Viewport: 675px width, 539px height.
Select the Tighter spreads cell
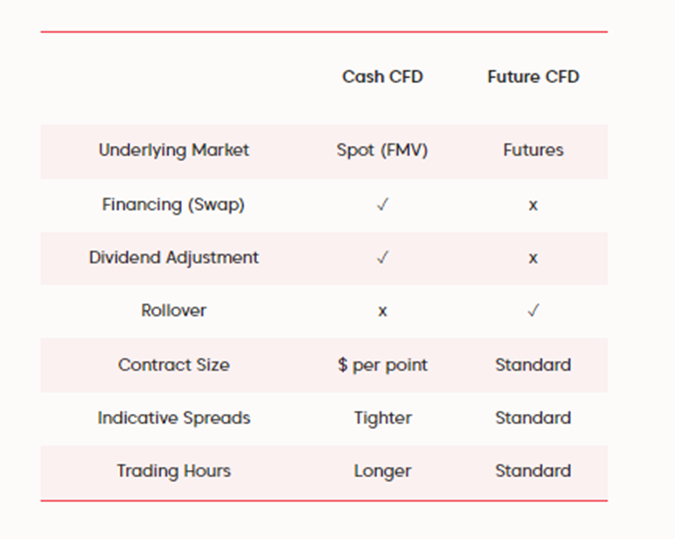[383, 418]
